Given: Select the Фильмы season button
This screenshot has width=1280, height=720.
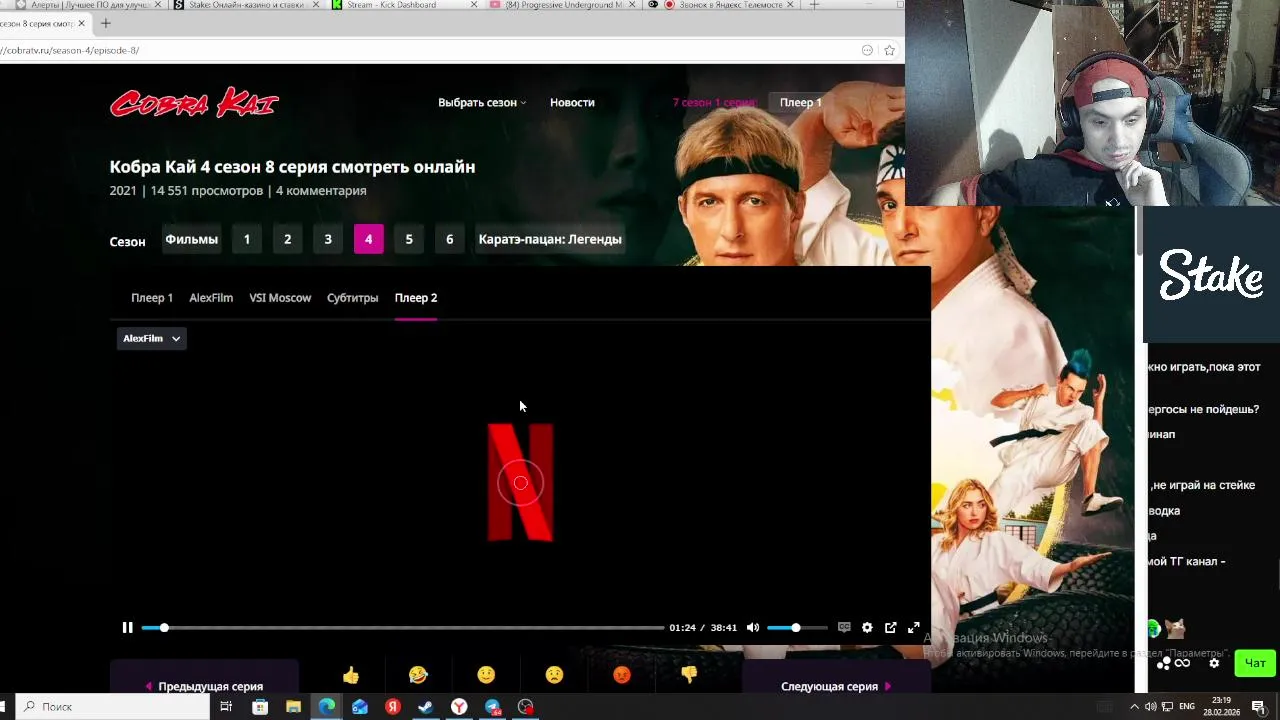Looking at the screenshot, I should (191, 239).
